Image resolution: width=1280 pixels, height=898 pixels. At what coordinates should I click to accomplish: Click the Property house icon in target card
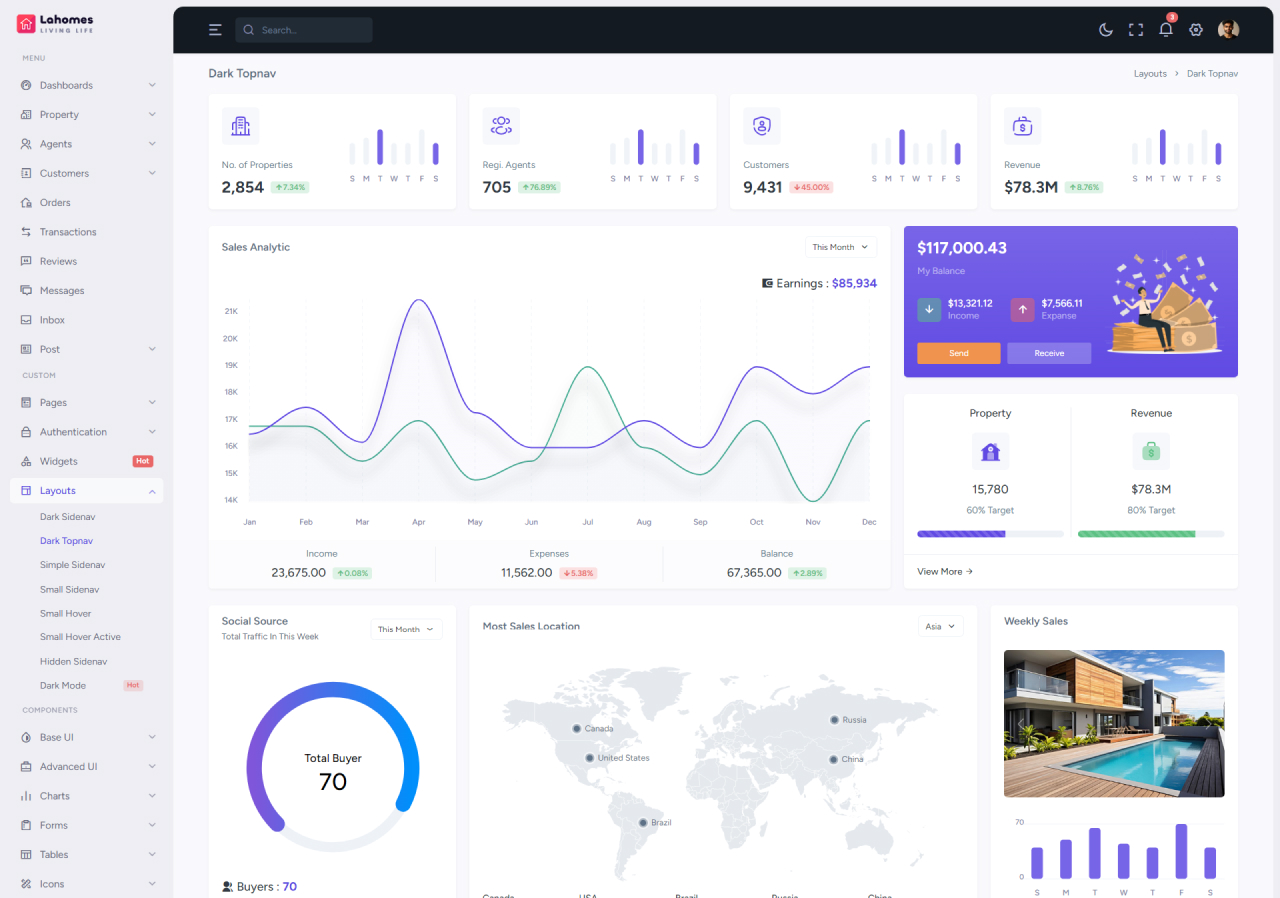(991, 452)
